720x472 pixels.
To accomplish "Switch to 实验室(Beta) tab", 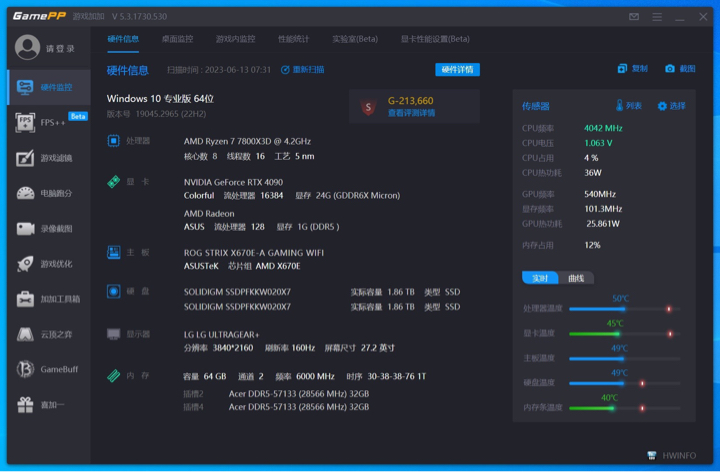I will 355,39.
